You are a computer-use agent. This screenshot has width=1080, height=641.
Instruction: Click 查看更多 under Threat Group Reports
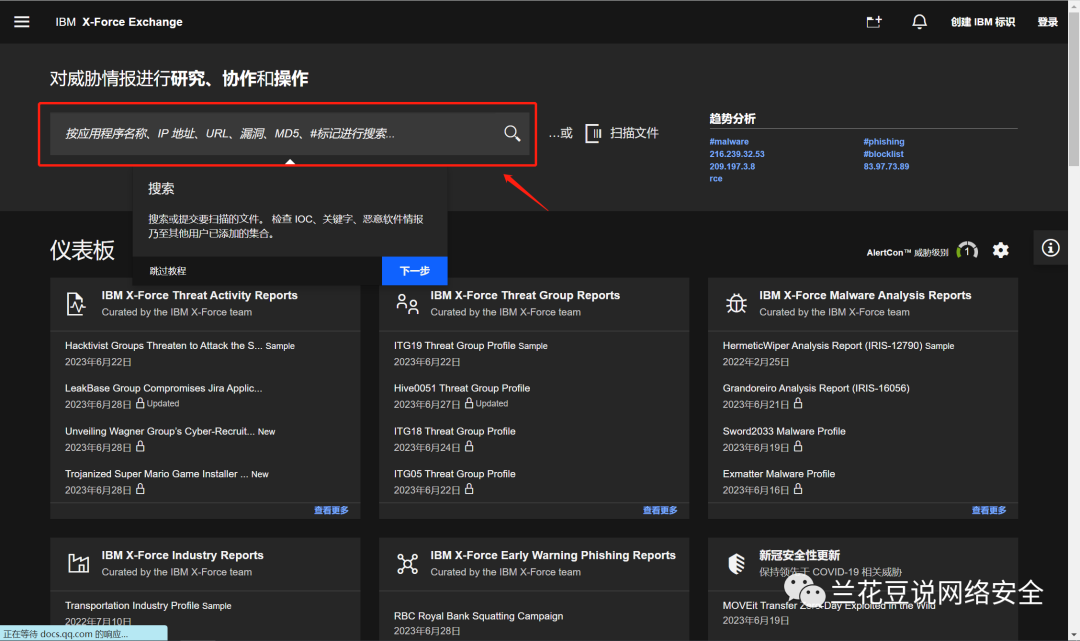[x=660, y=510]
